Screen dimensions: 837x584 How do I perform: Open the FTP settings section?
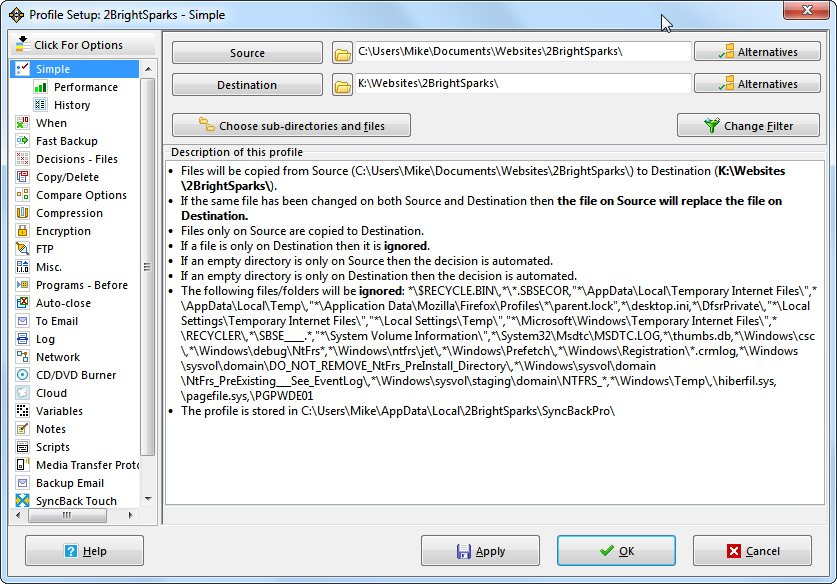pos(45,249)
